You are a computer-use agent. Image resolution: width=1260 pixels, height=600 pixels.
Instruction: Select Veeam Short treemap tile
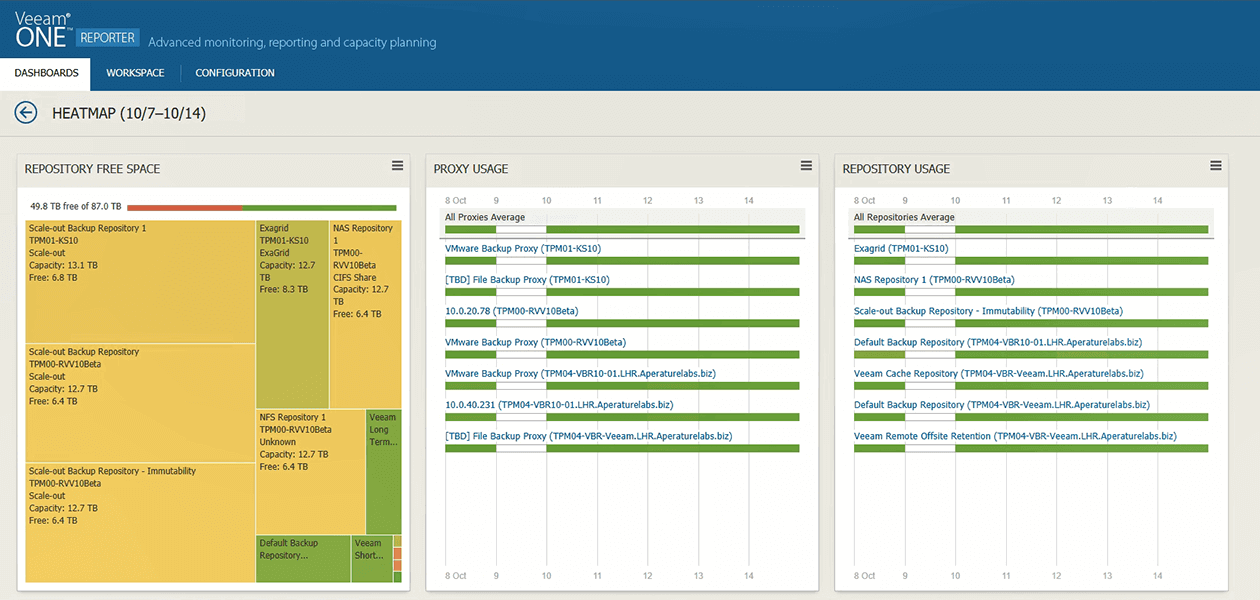(371, 559)
